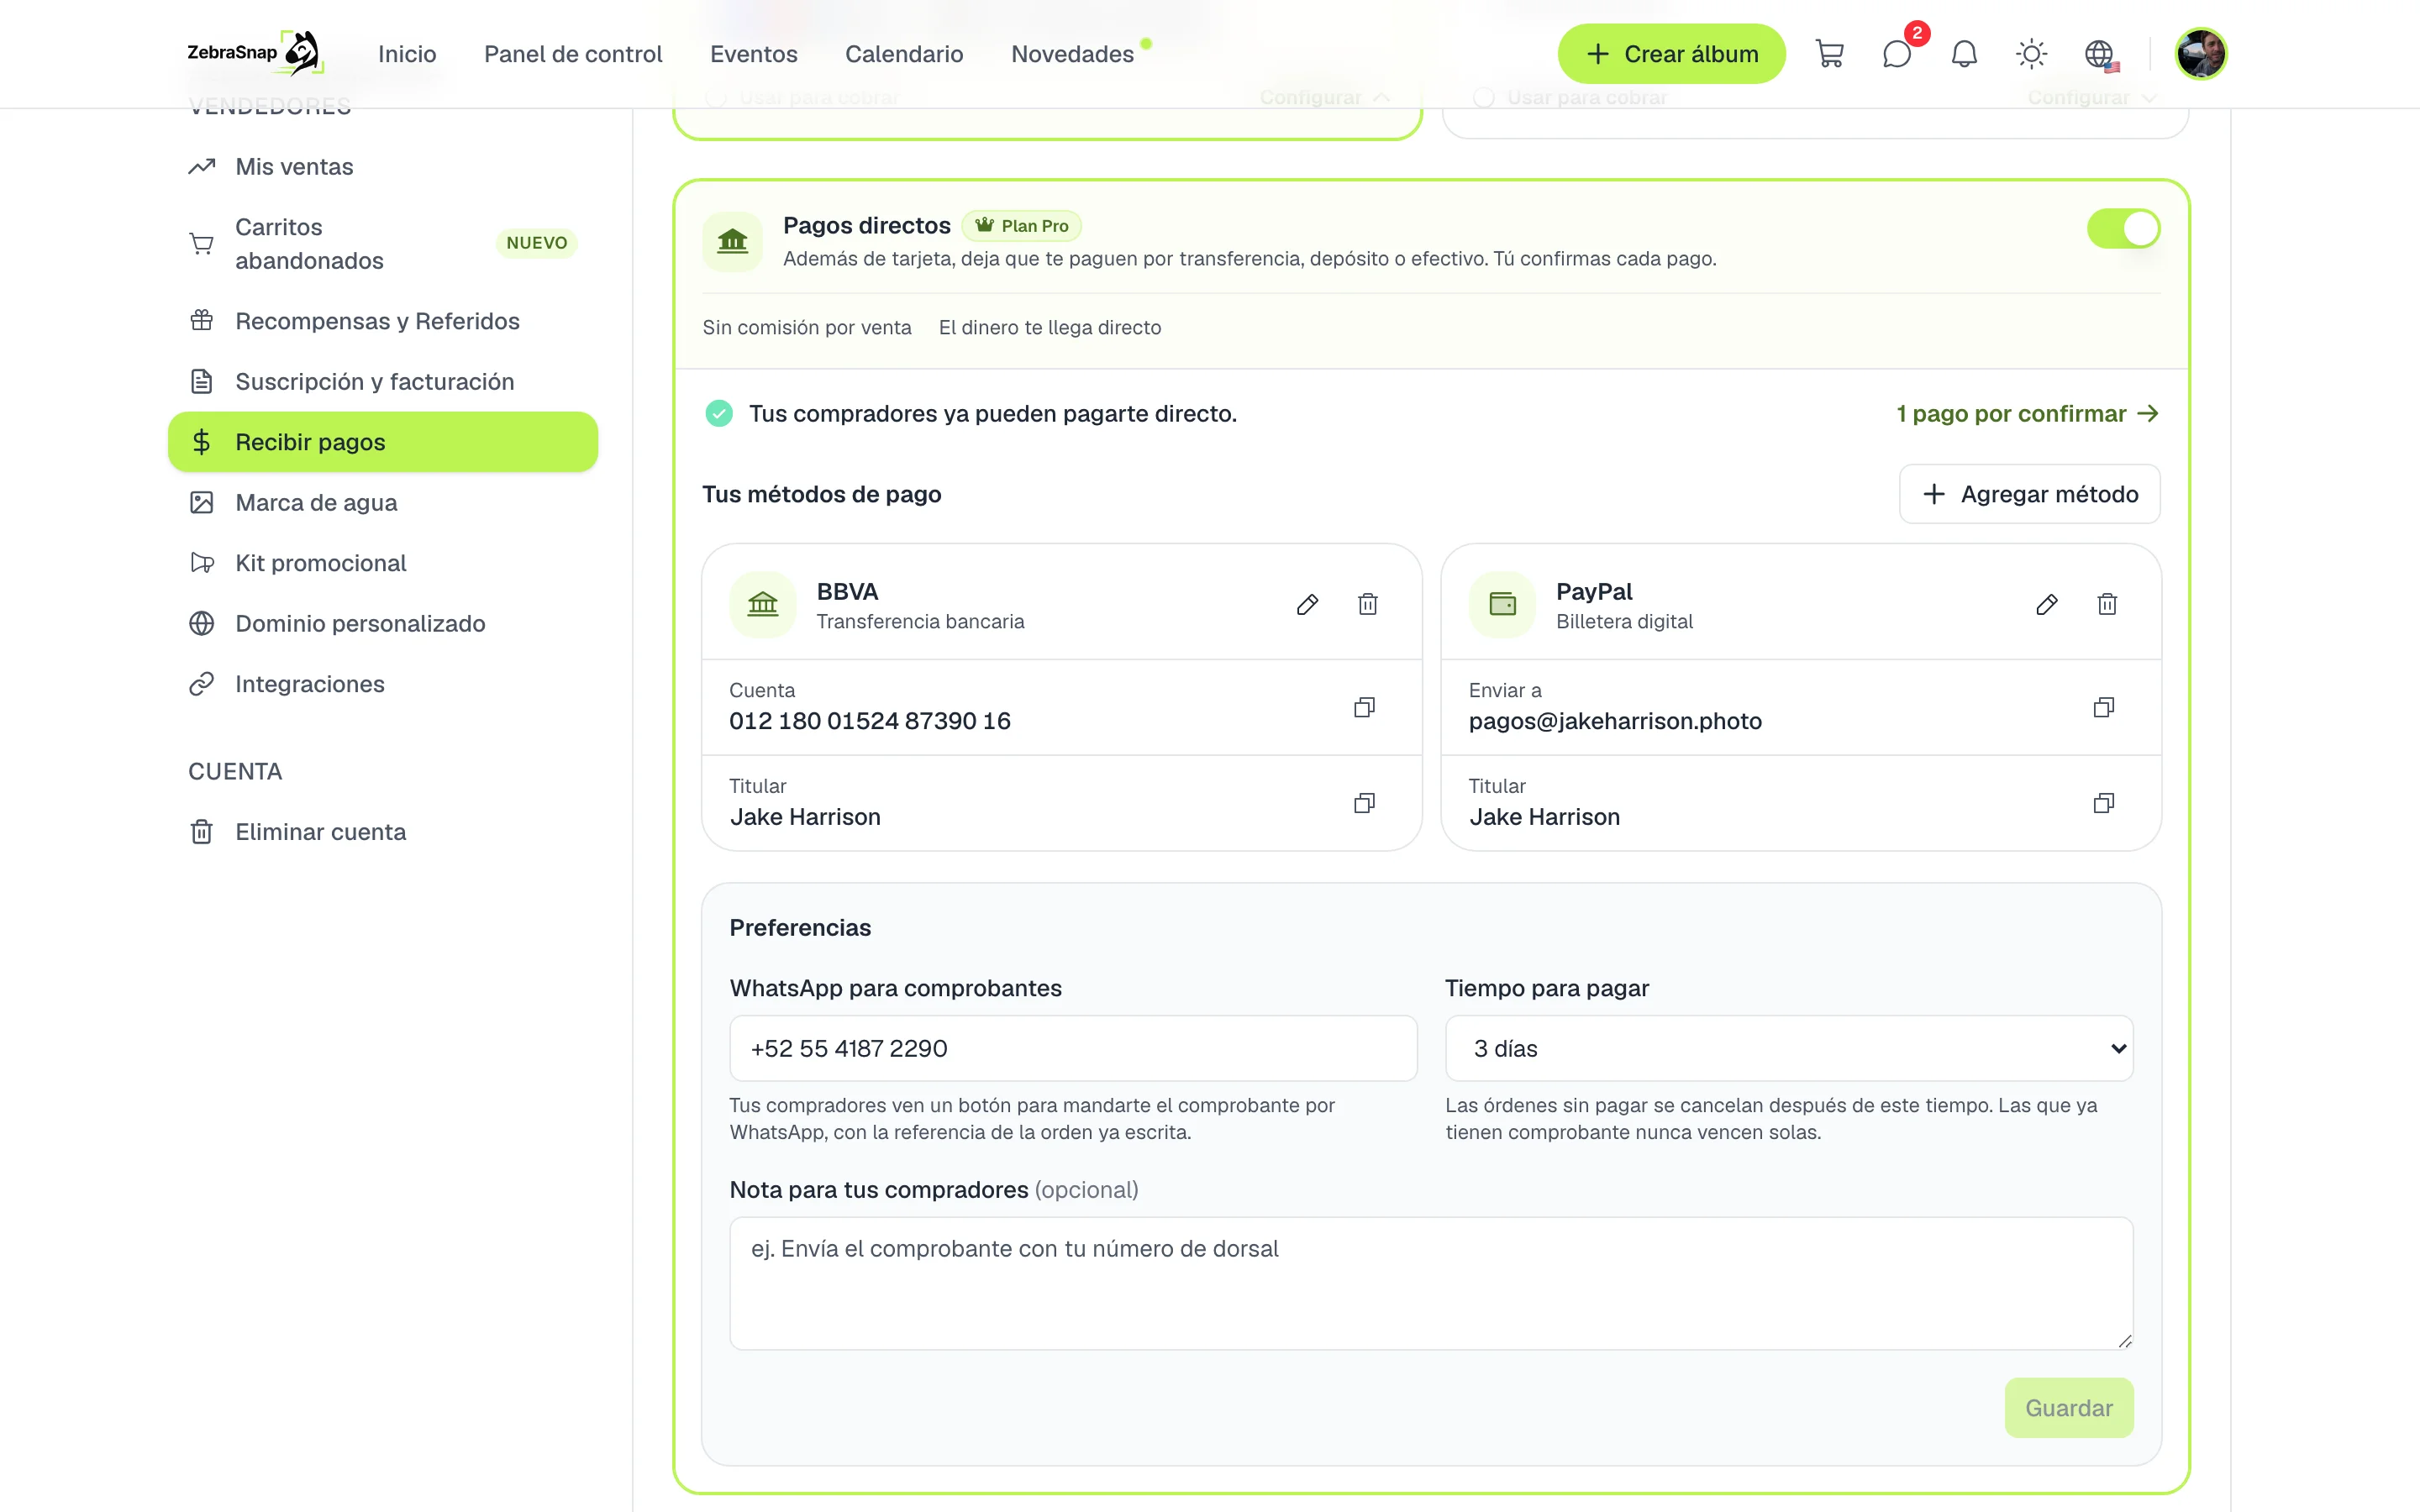The image size is (2420, 1512).
Task: Open Integraciones in sidebar
Action: [x=383, y=684]
